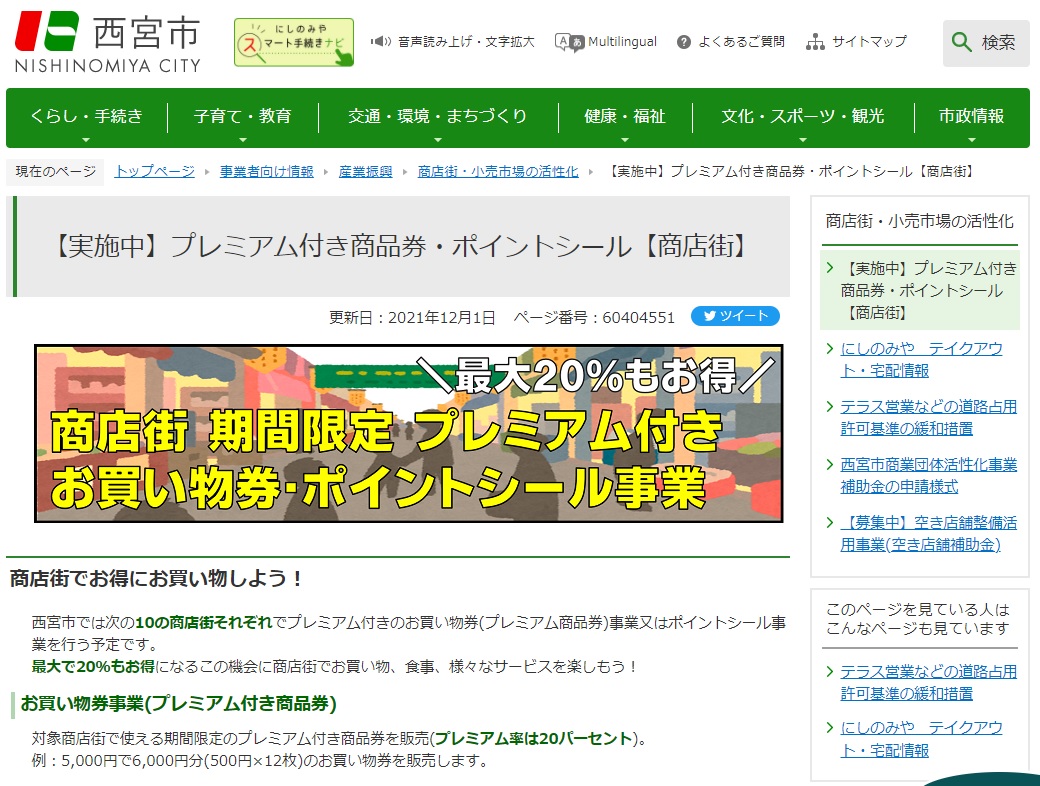
Task: Open the 健康・福祉 menu
Action: pos(625,117)
